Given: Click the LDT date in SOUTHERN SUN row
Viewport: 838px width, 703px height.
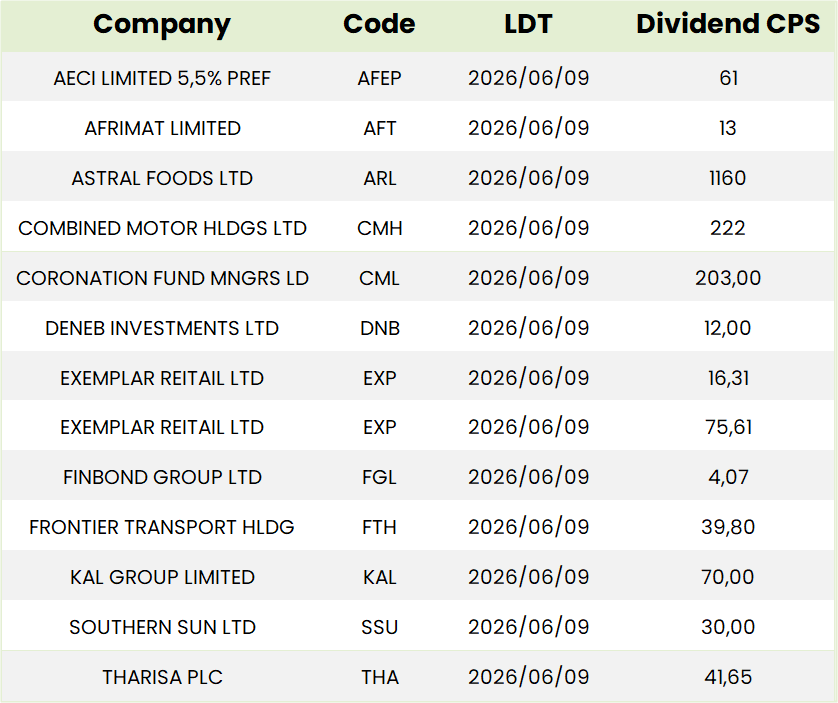Looking at the screenshot, I should click(x=528, y=627).
